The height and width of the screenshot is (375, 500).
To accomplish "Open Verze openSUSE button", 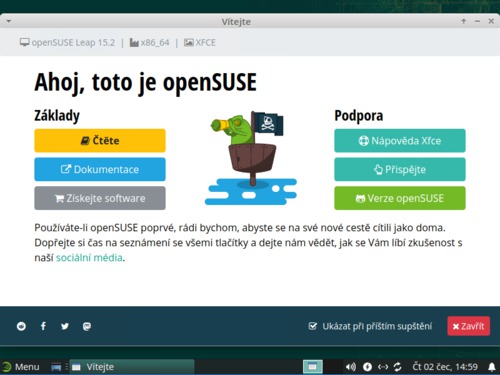I will pyautogui.click(x=400, y=198).
